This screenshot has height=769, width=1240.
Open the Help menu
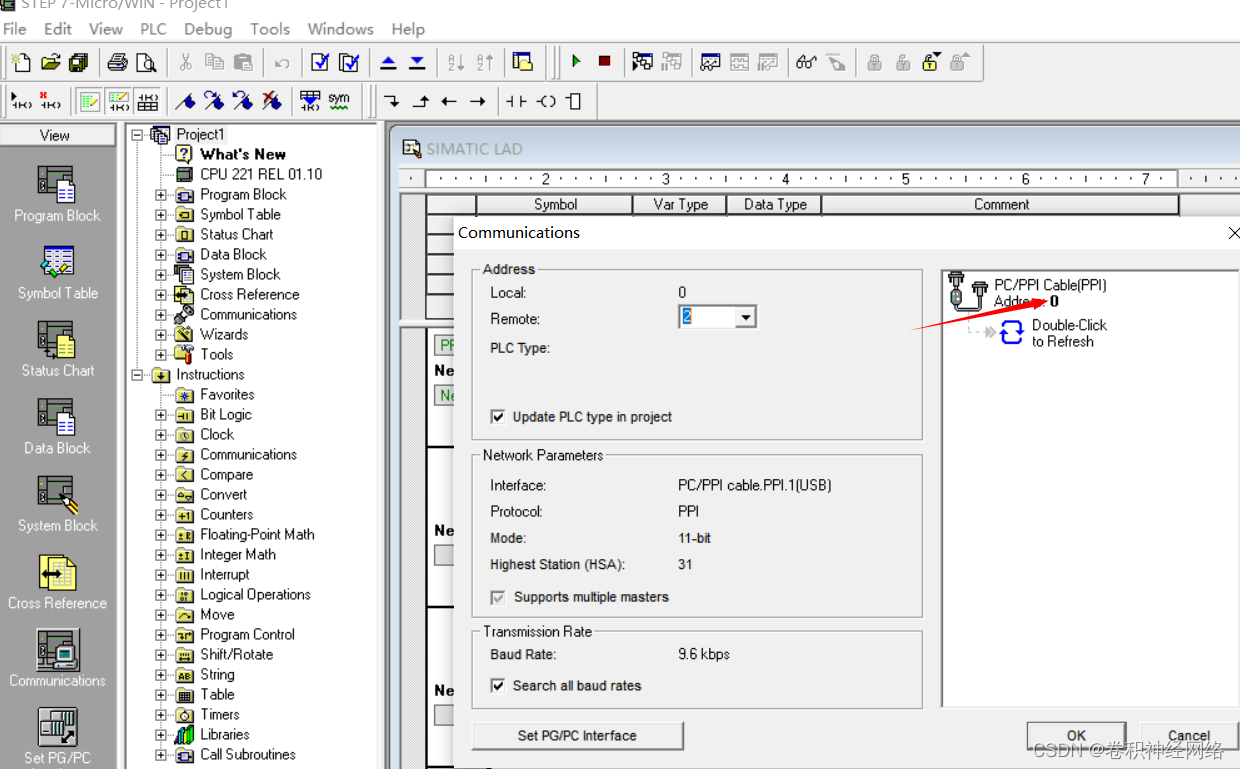408,29
